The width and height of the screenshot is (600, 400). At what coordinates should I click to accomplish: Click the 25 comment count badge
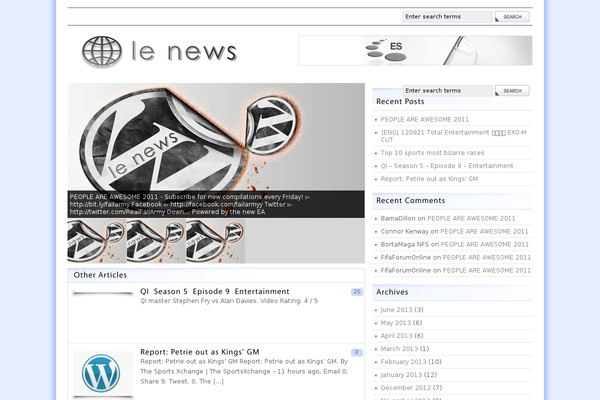pyautogui.click(x=357, y=292)
